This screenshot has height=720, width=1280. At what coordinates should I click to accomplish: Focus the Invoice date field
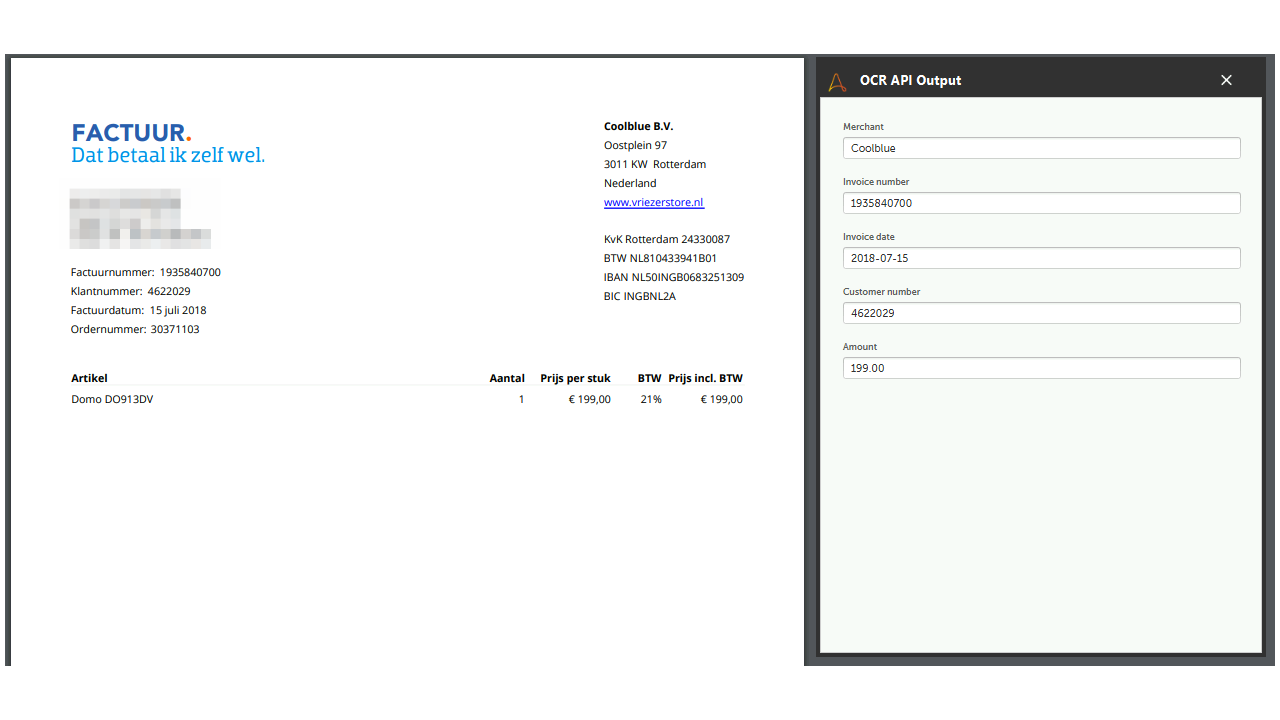click(1041, 258)
